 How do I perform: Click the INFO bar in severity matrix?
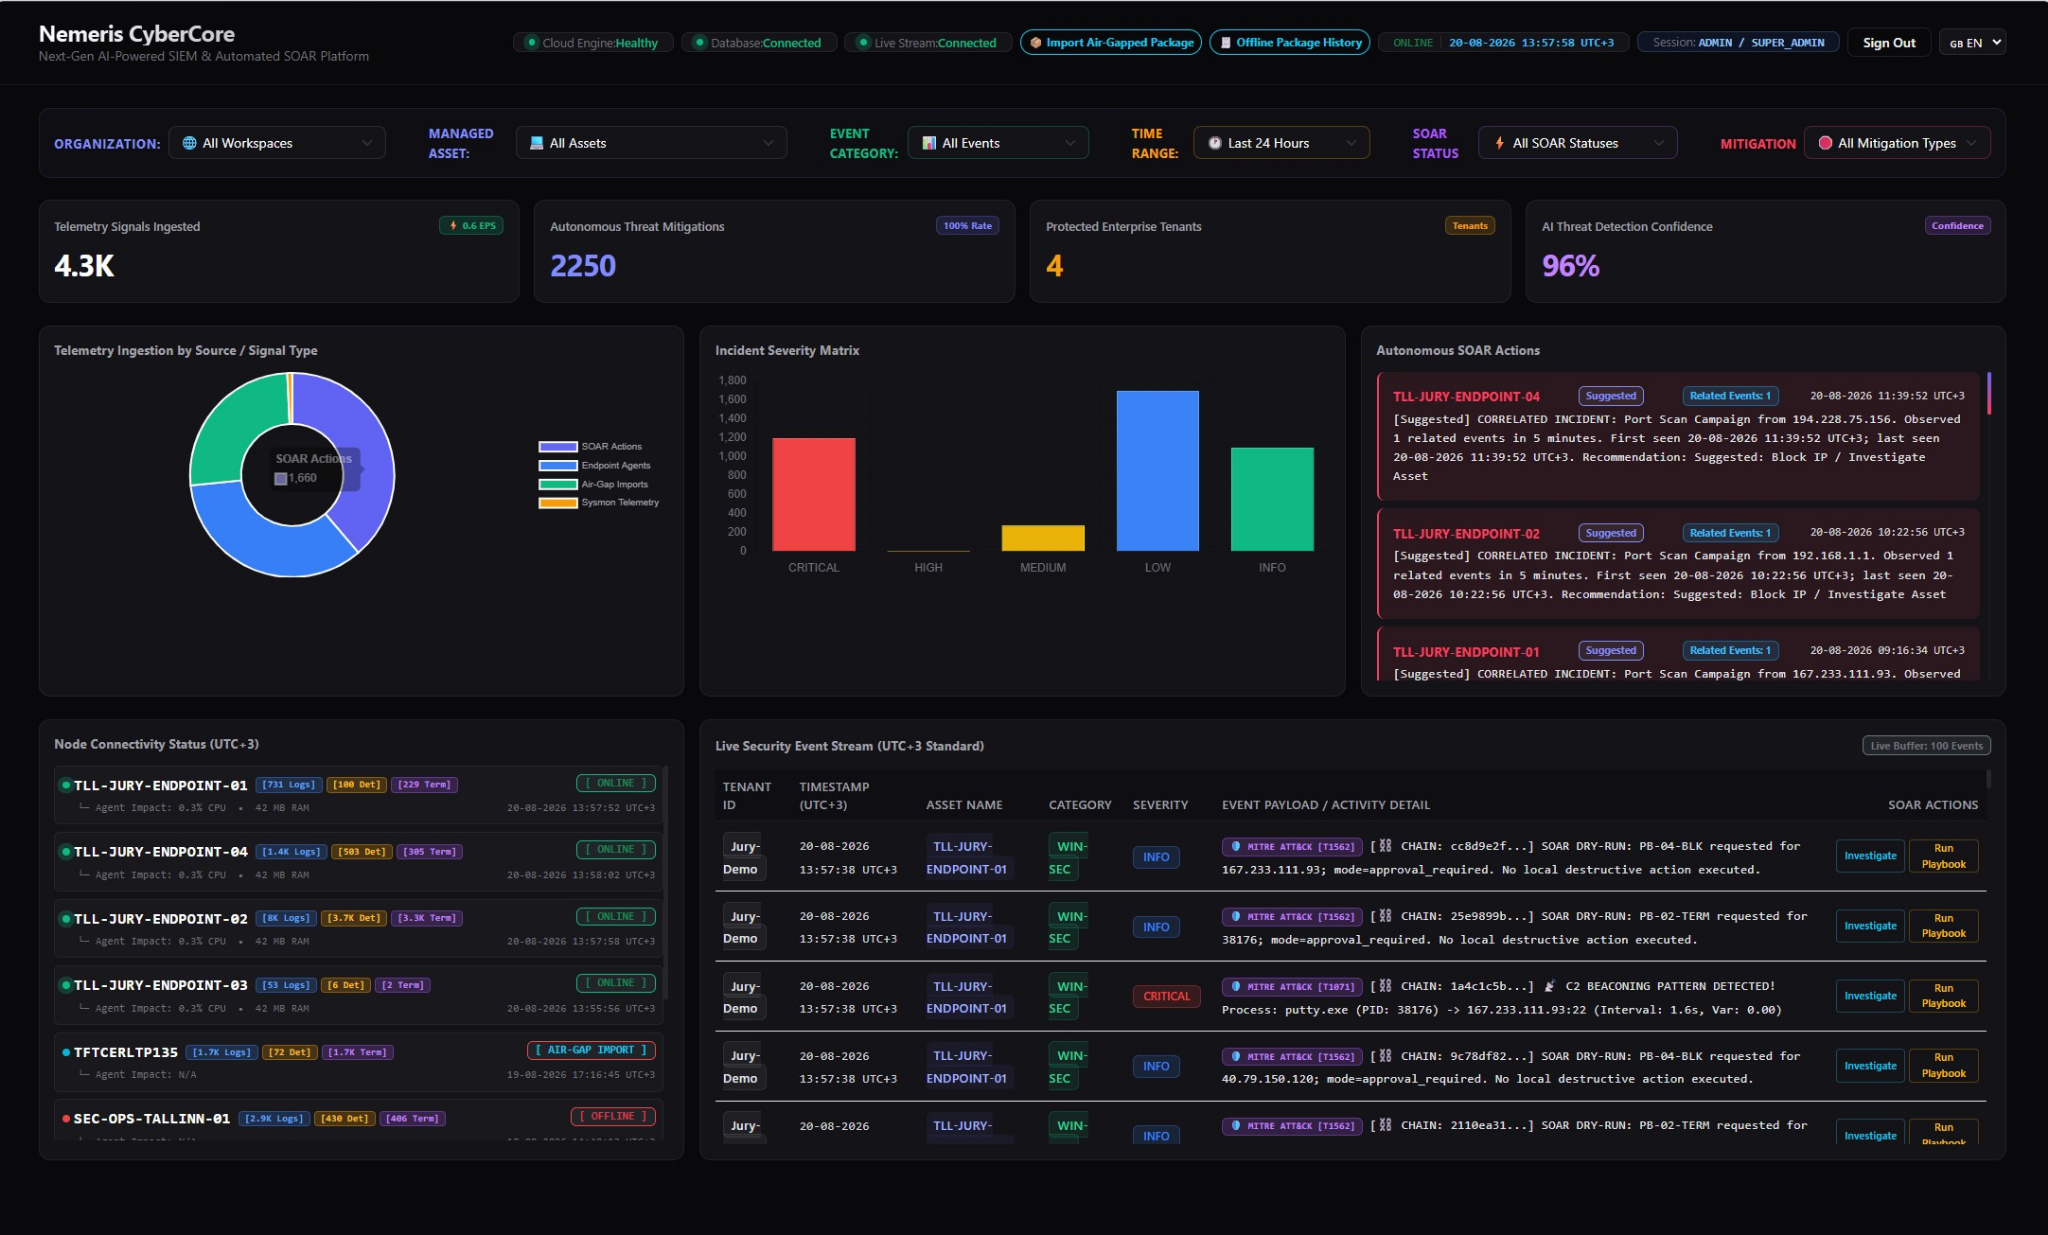pos(1272,499)
